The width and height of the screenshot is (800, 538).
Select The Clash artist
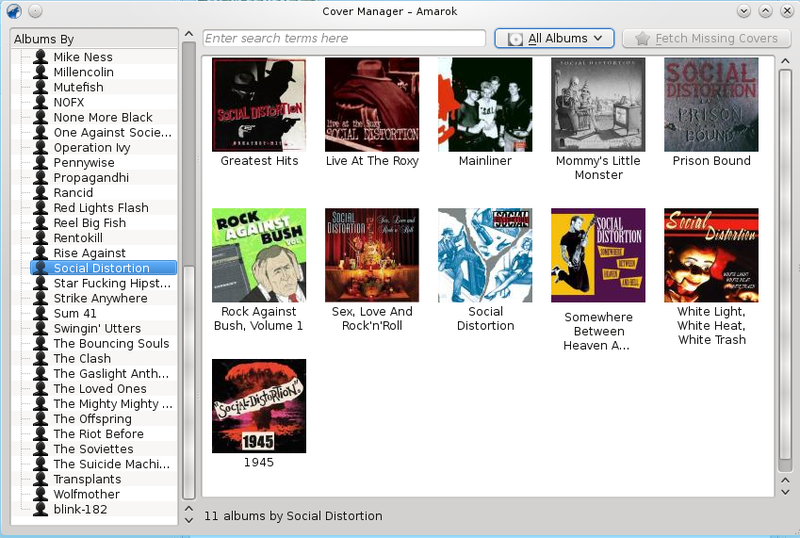[x=104, y=358]
